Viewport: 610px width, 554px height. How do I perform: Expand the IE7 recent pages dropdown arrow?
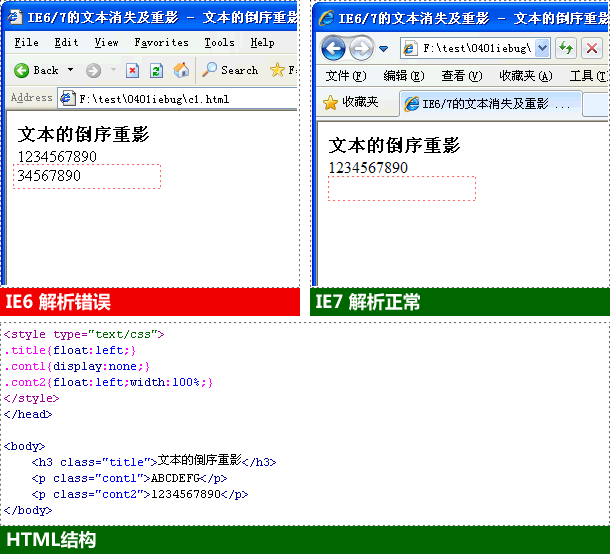tap(383, 49)
